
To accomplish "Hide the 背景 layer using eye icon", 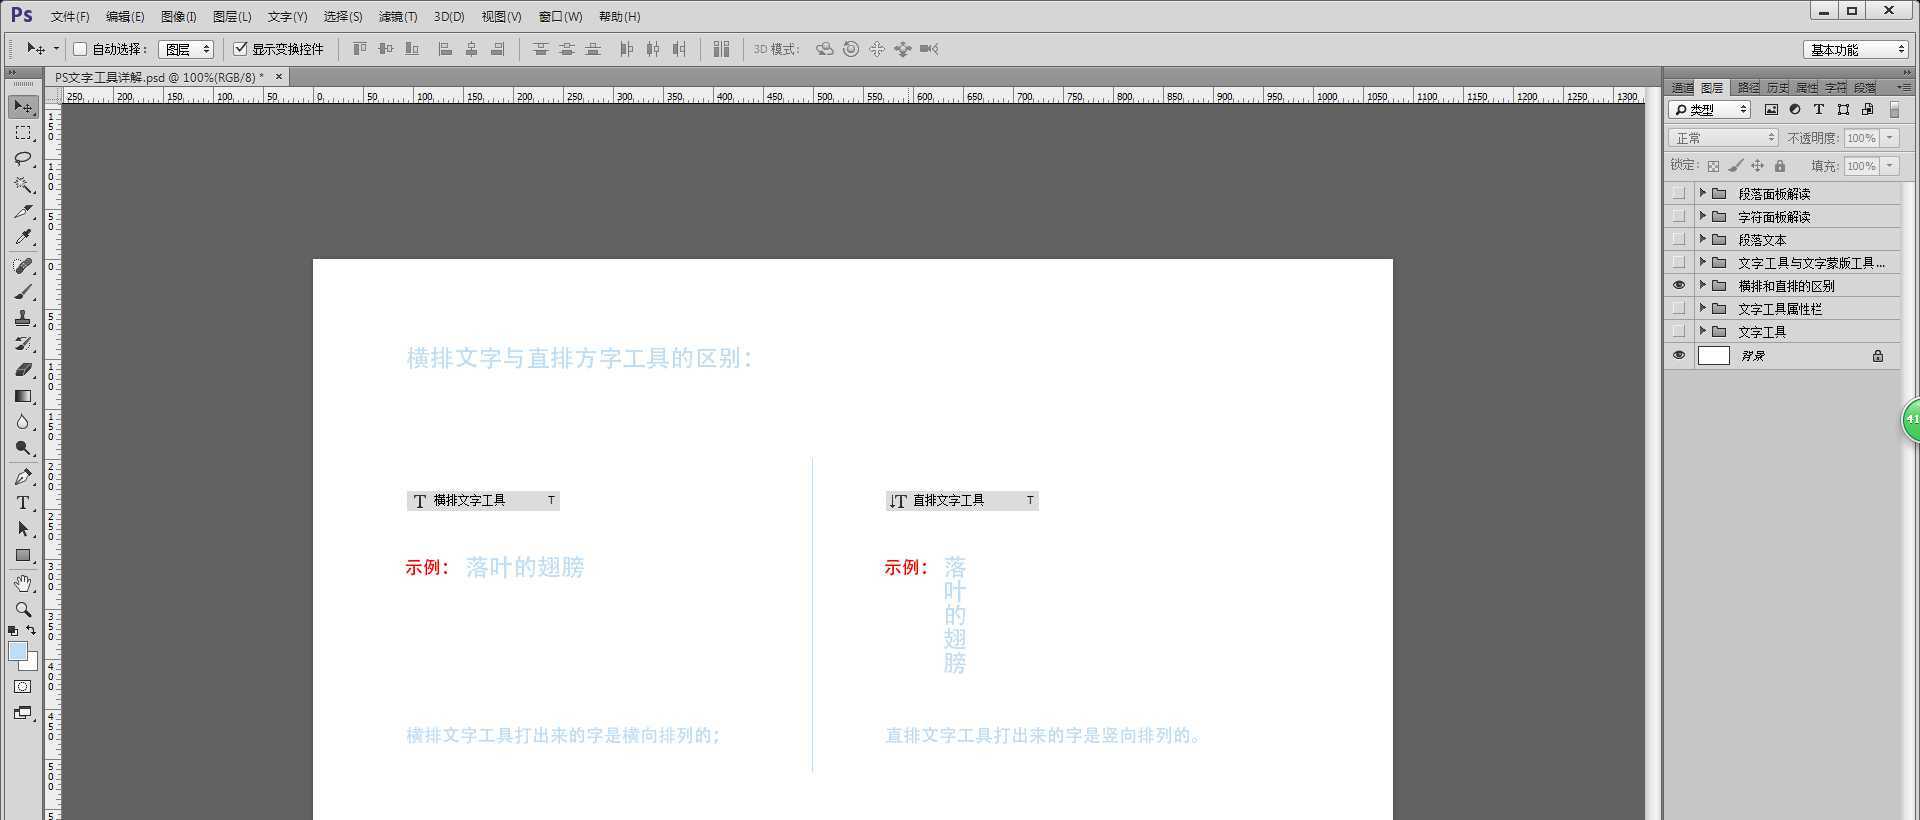I will 1679,356.
